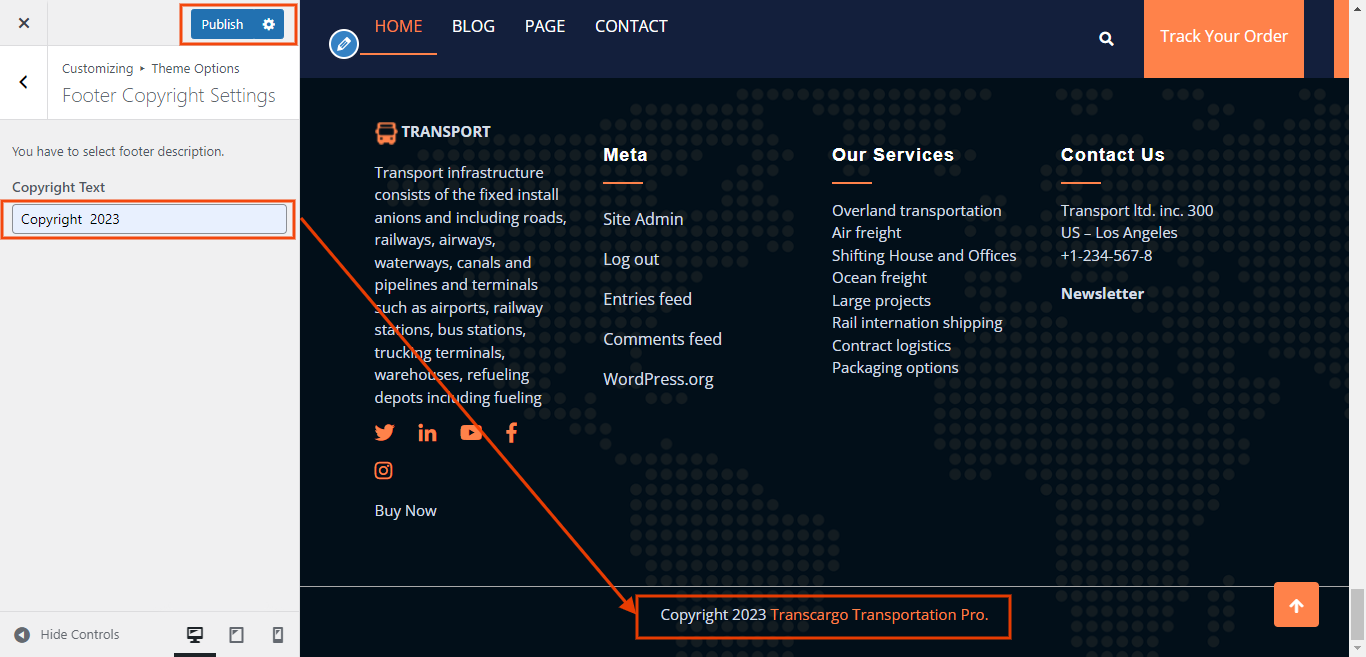Screen dimensions: 1366x657
Task: Switch to tablet preview mode
Action: click(x=237, y=635)
